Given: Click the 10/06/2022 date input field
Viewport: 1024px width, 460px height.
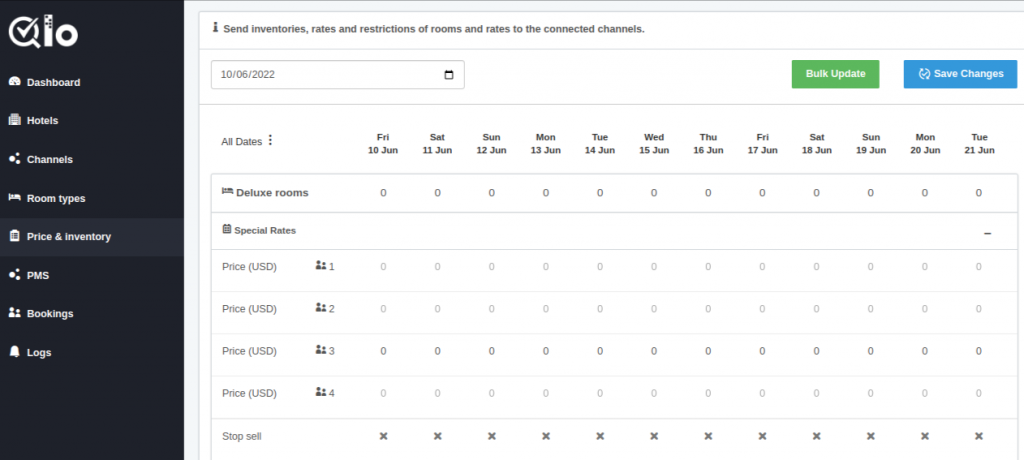Looking at the screenshot, I should [338, 74].
